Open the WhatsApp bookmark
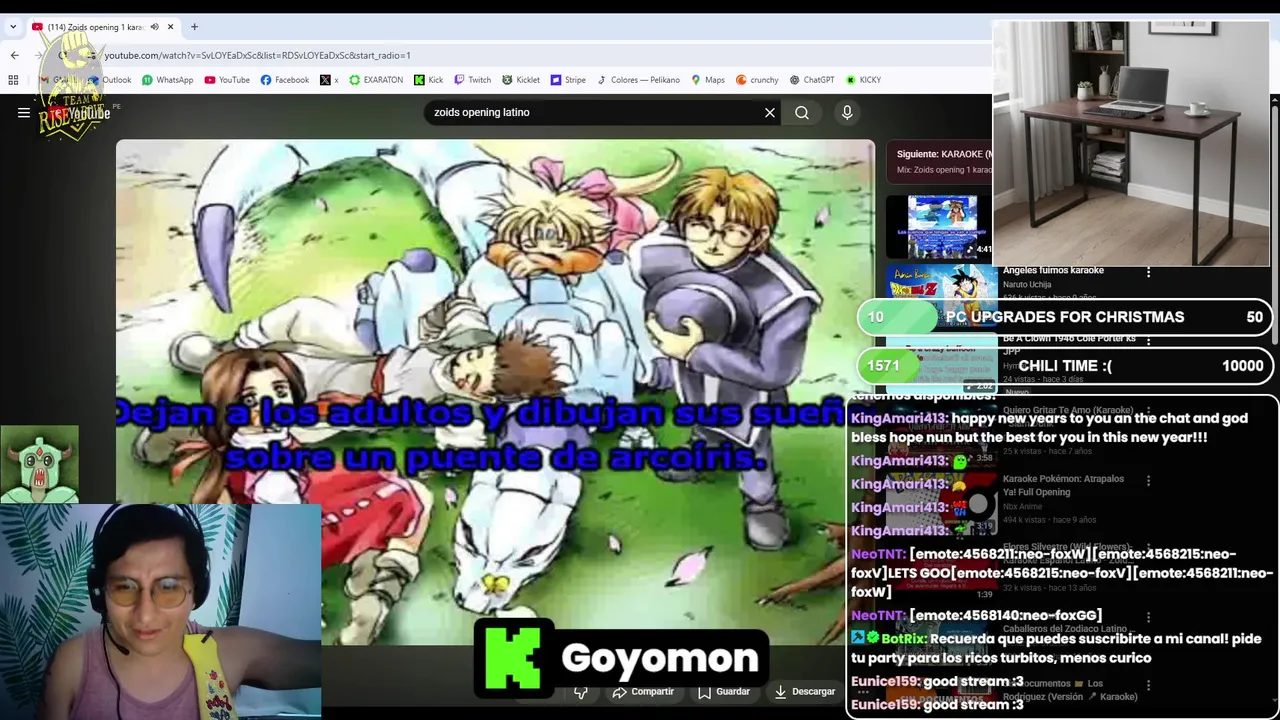The image size is (1280, 720). (167, 80)
